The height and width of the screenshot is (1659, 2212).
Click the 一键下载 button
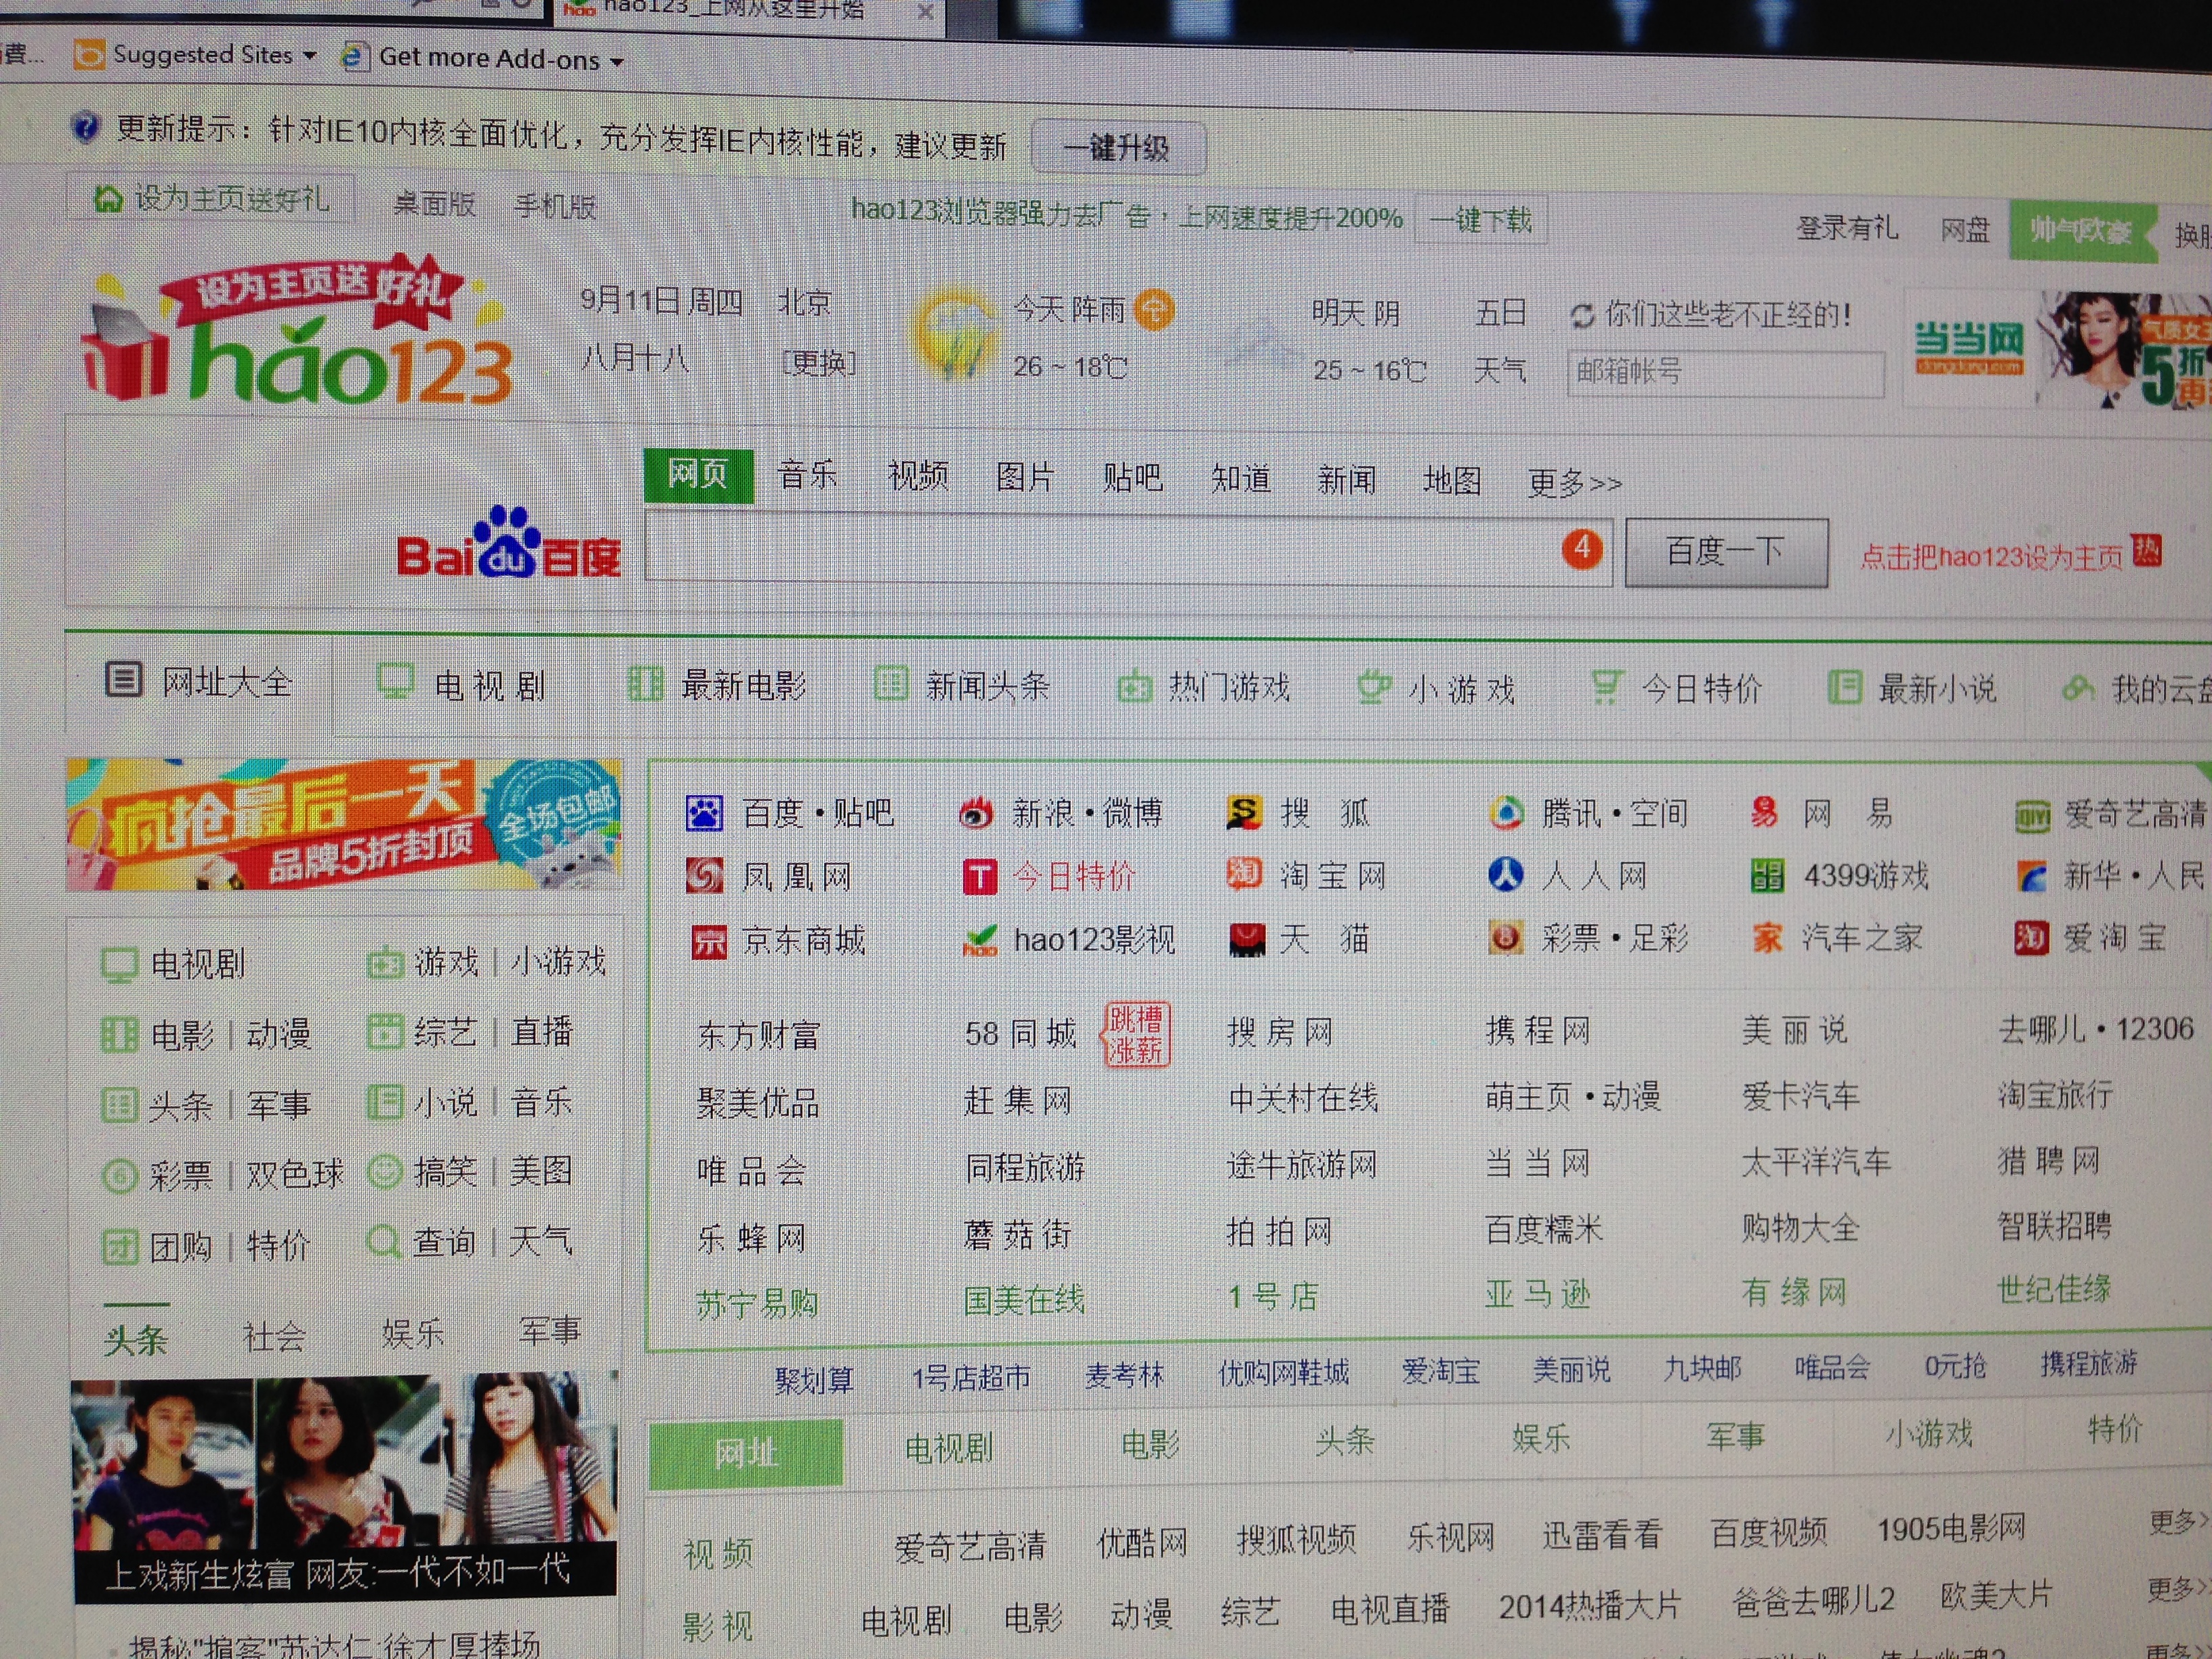click(1481, 220)
